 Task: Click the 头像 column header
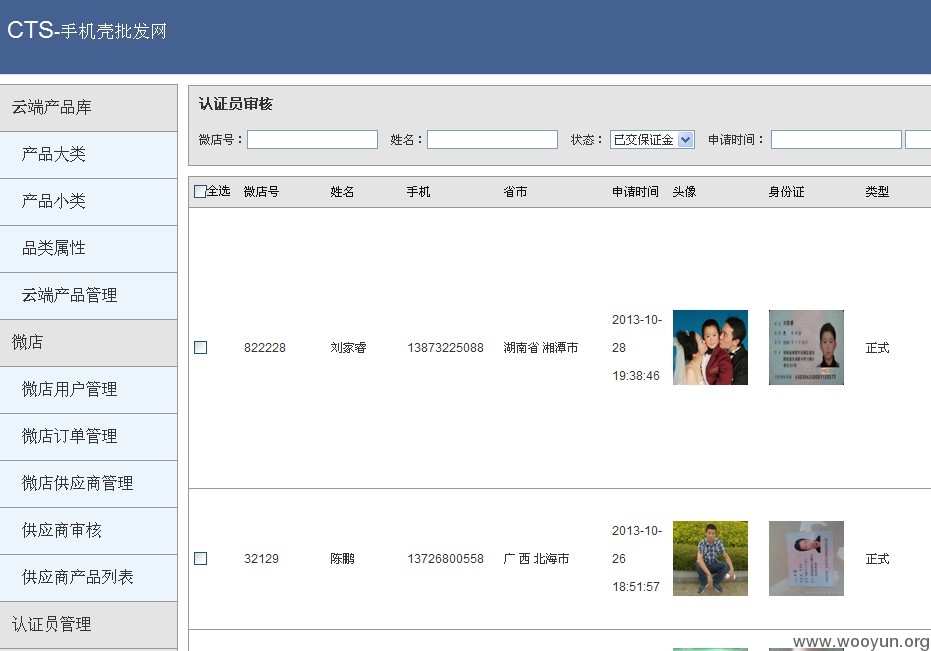click(684, 191)
